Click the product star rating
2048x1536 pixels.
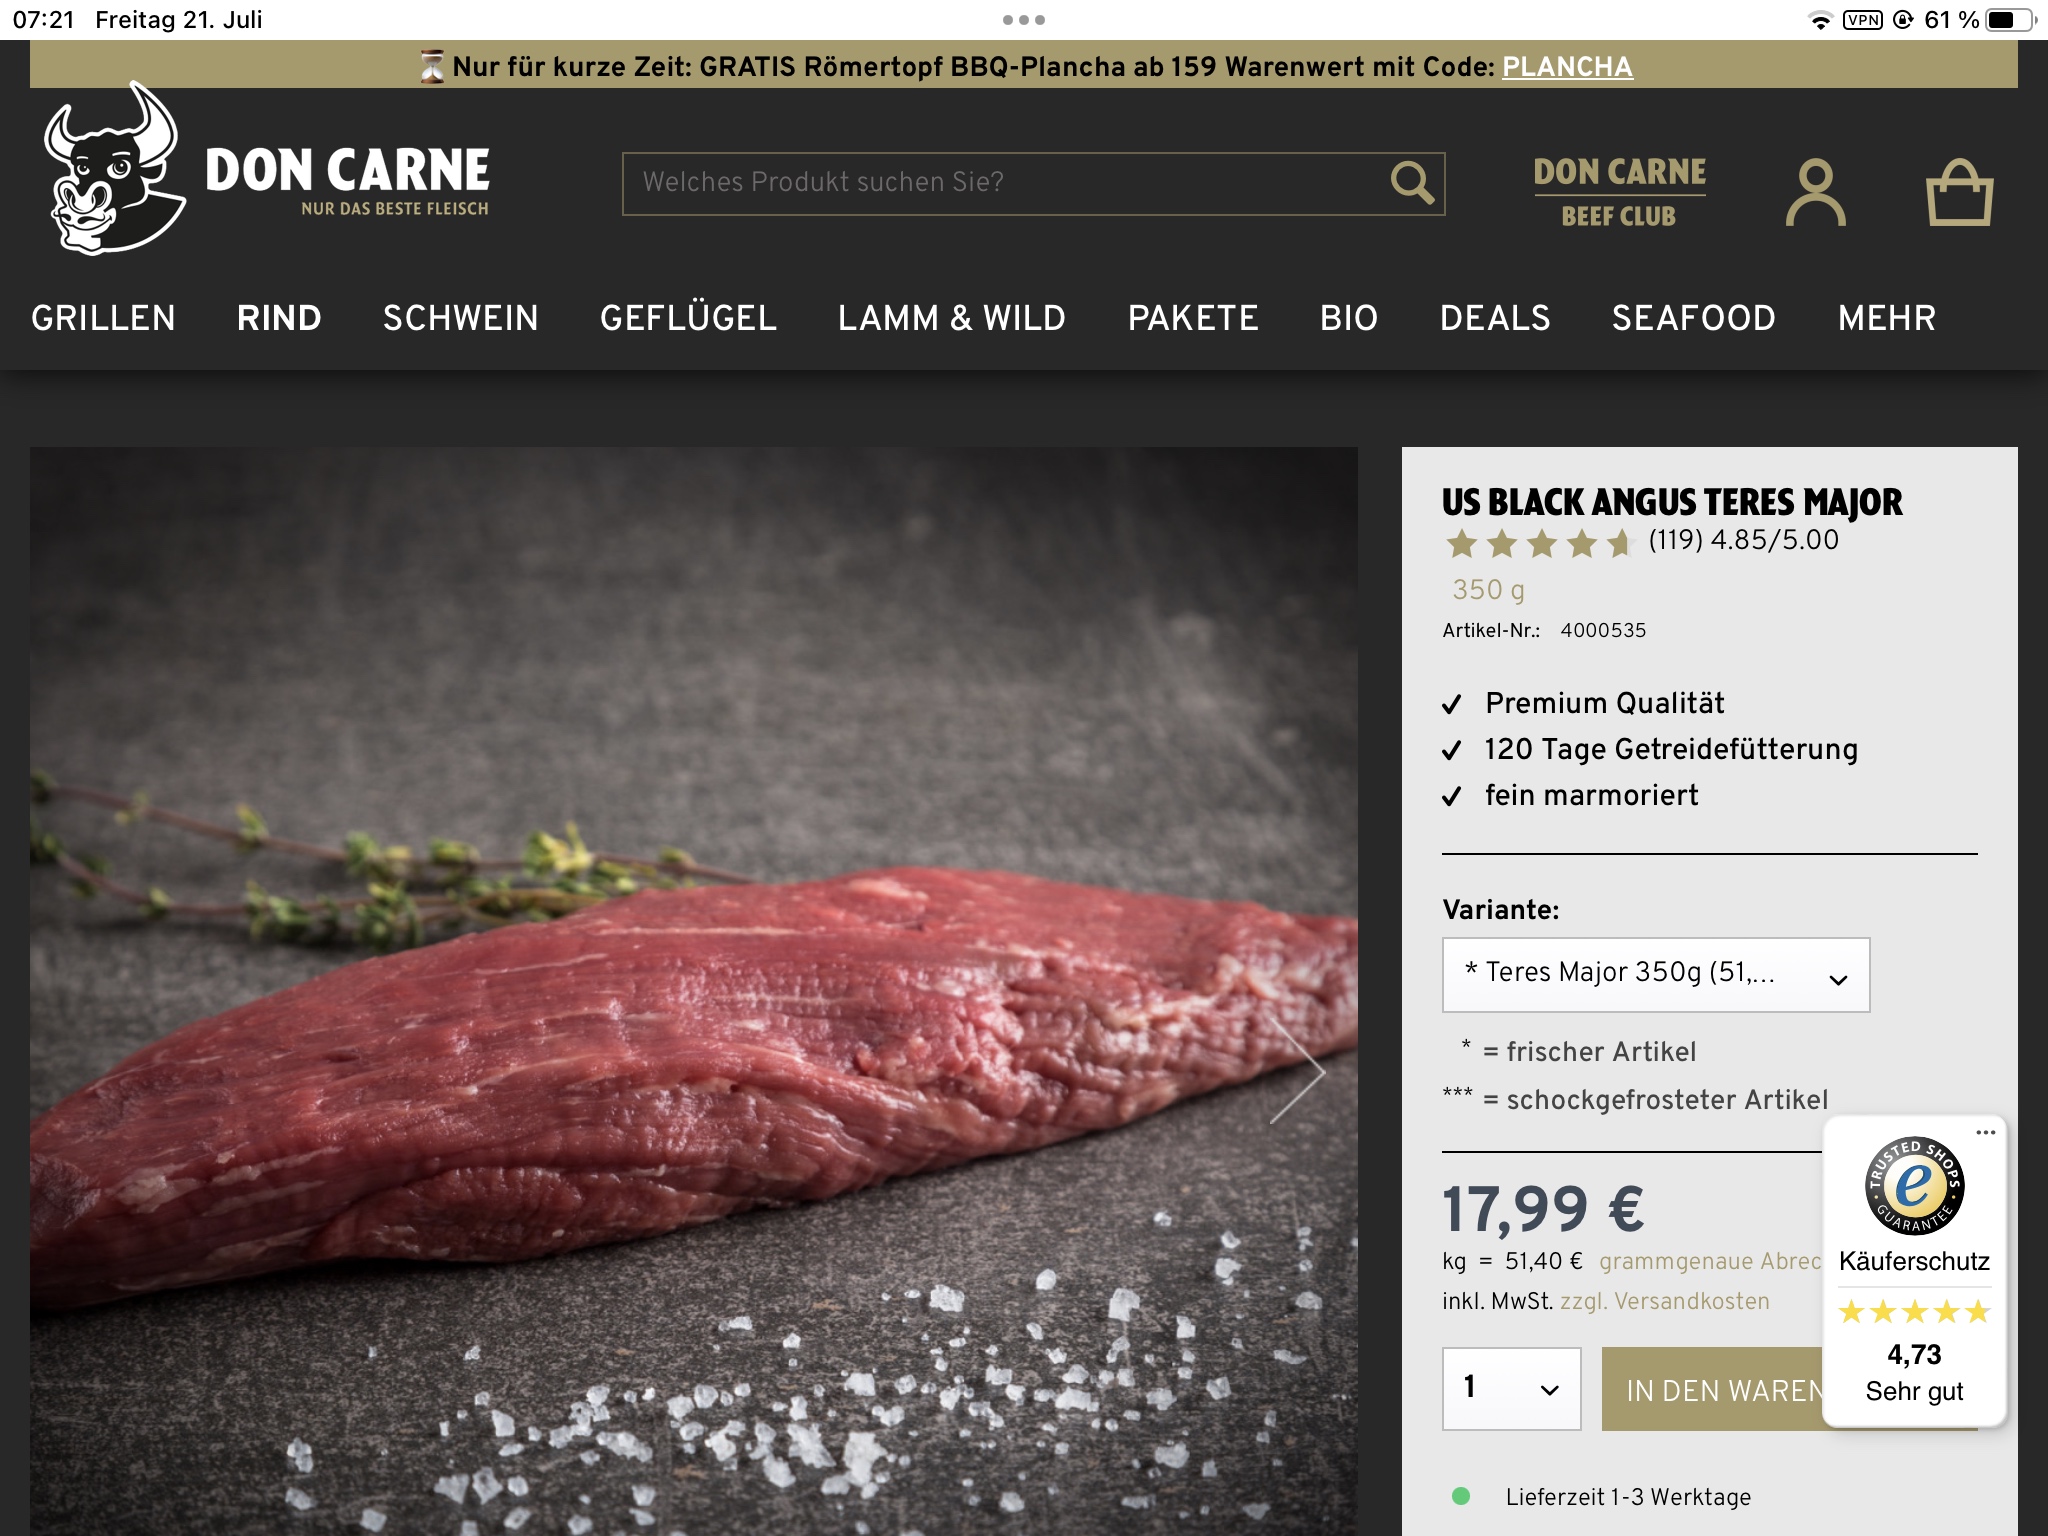coord(1538,543)
